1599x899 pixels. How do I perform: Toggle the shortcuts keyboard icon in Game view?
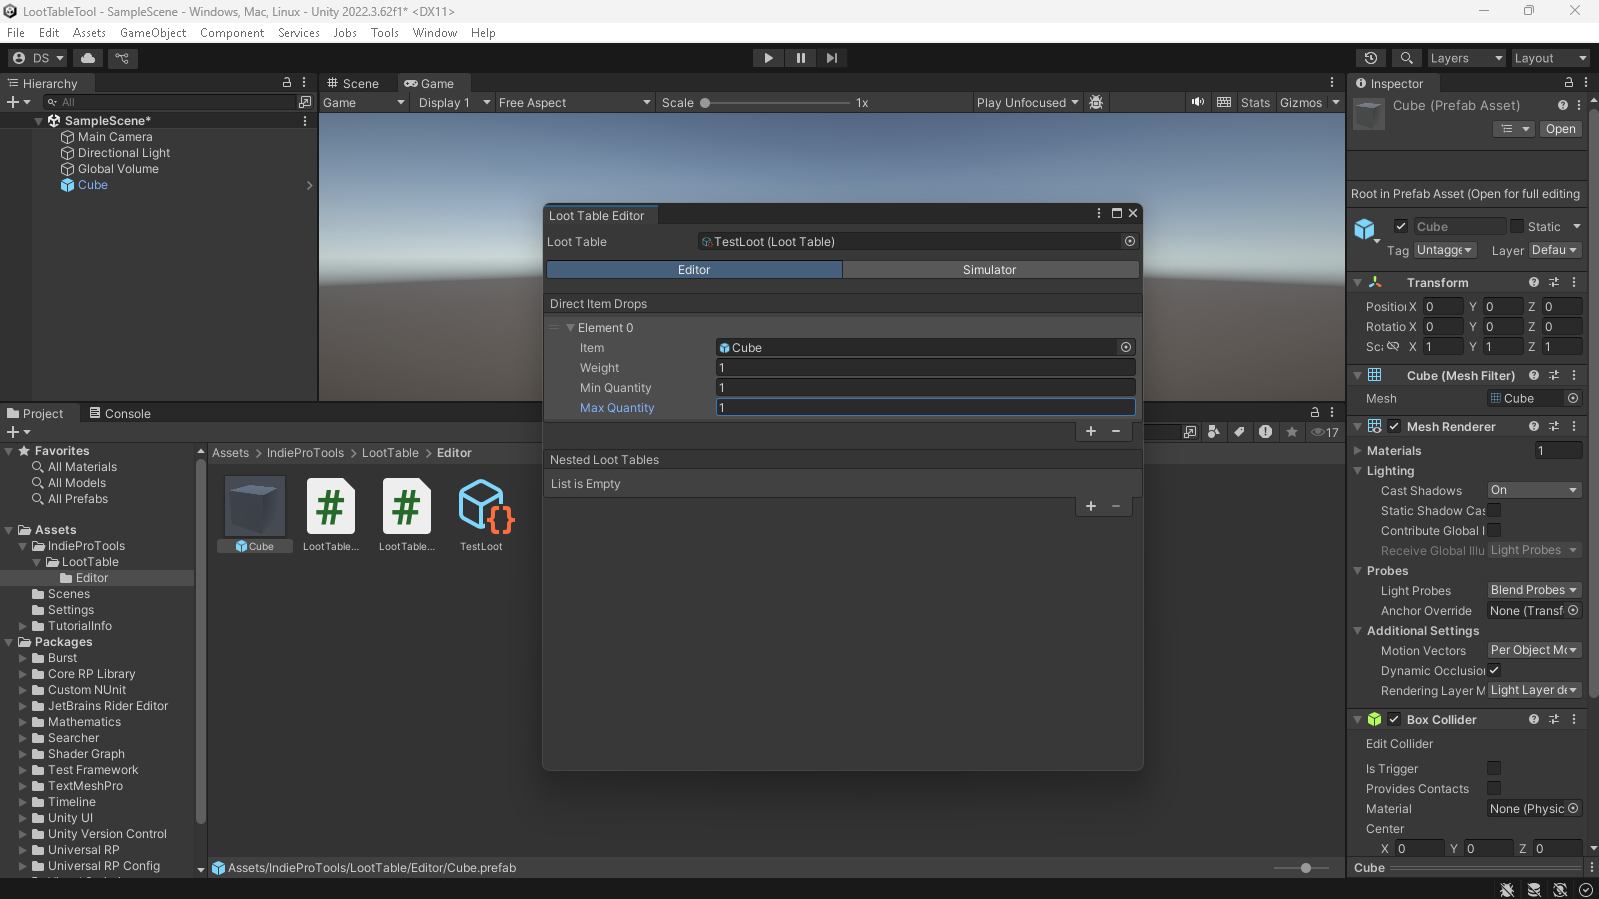[x=1224, y=102]
